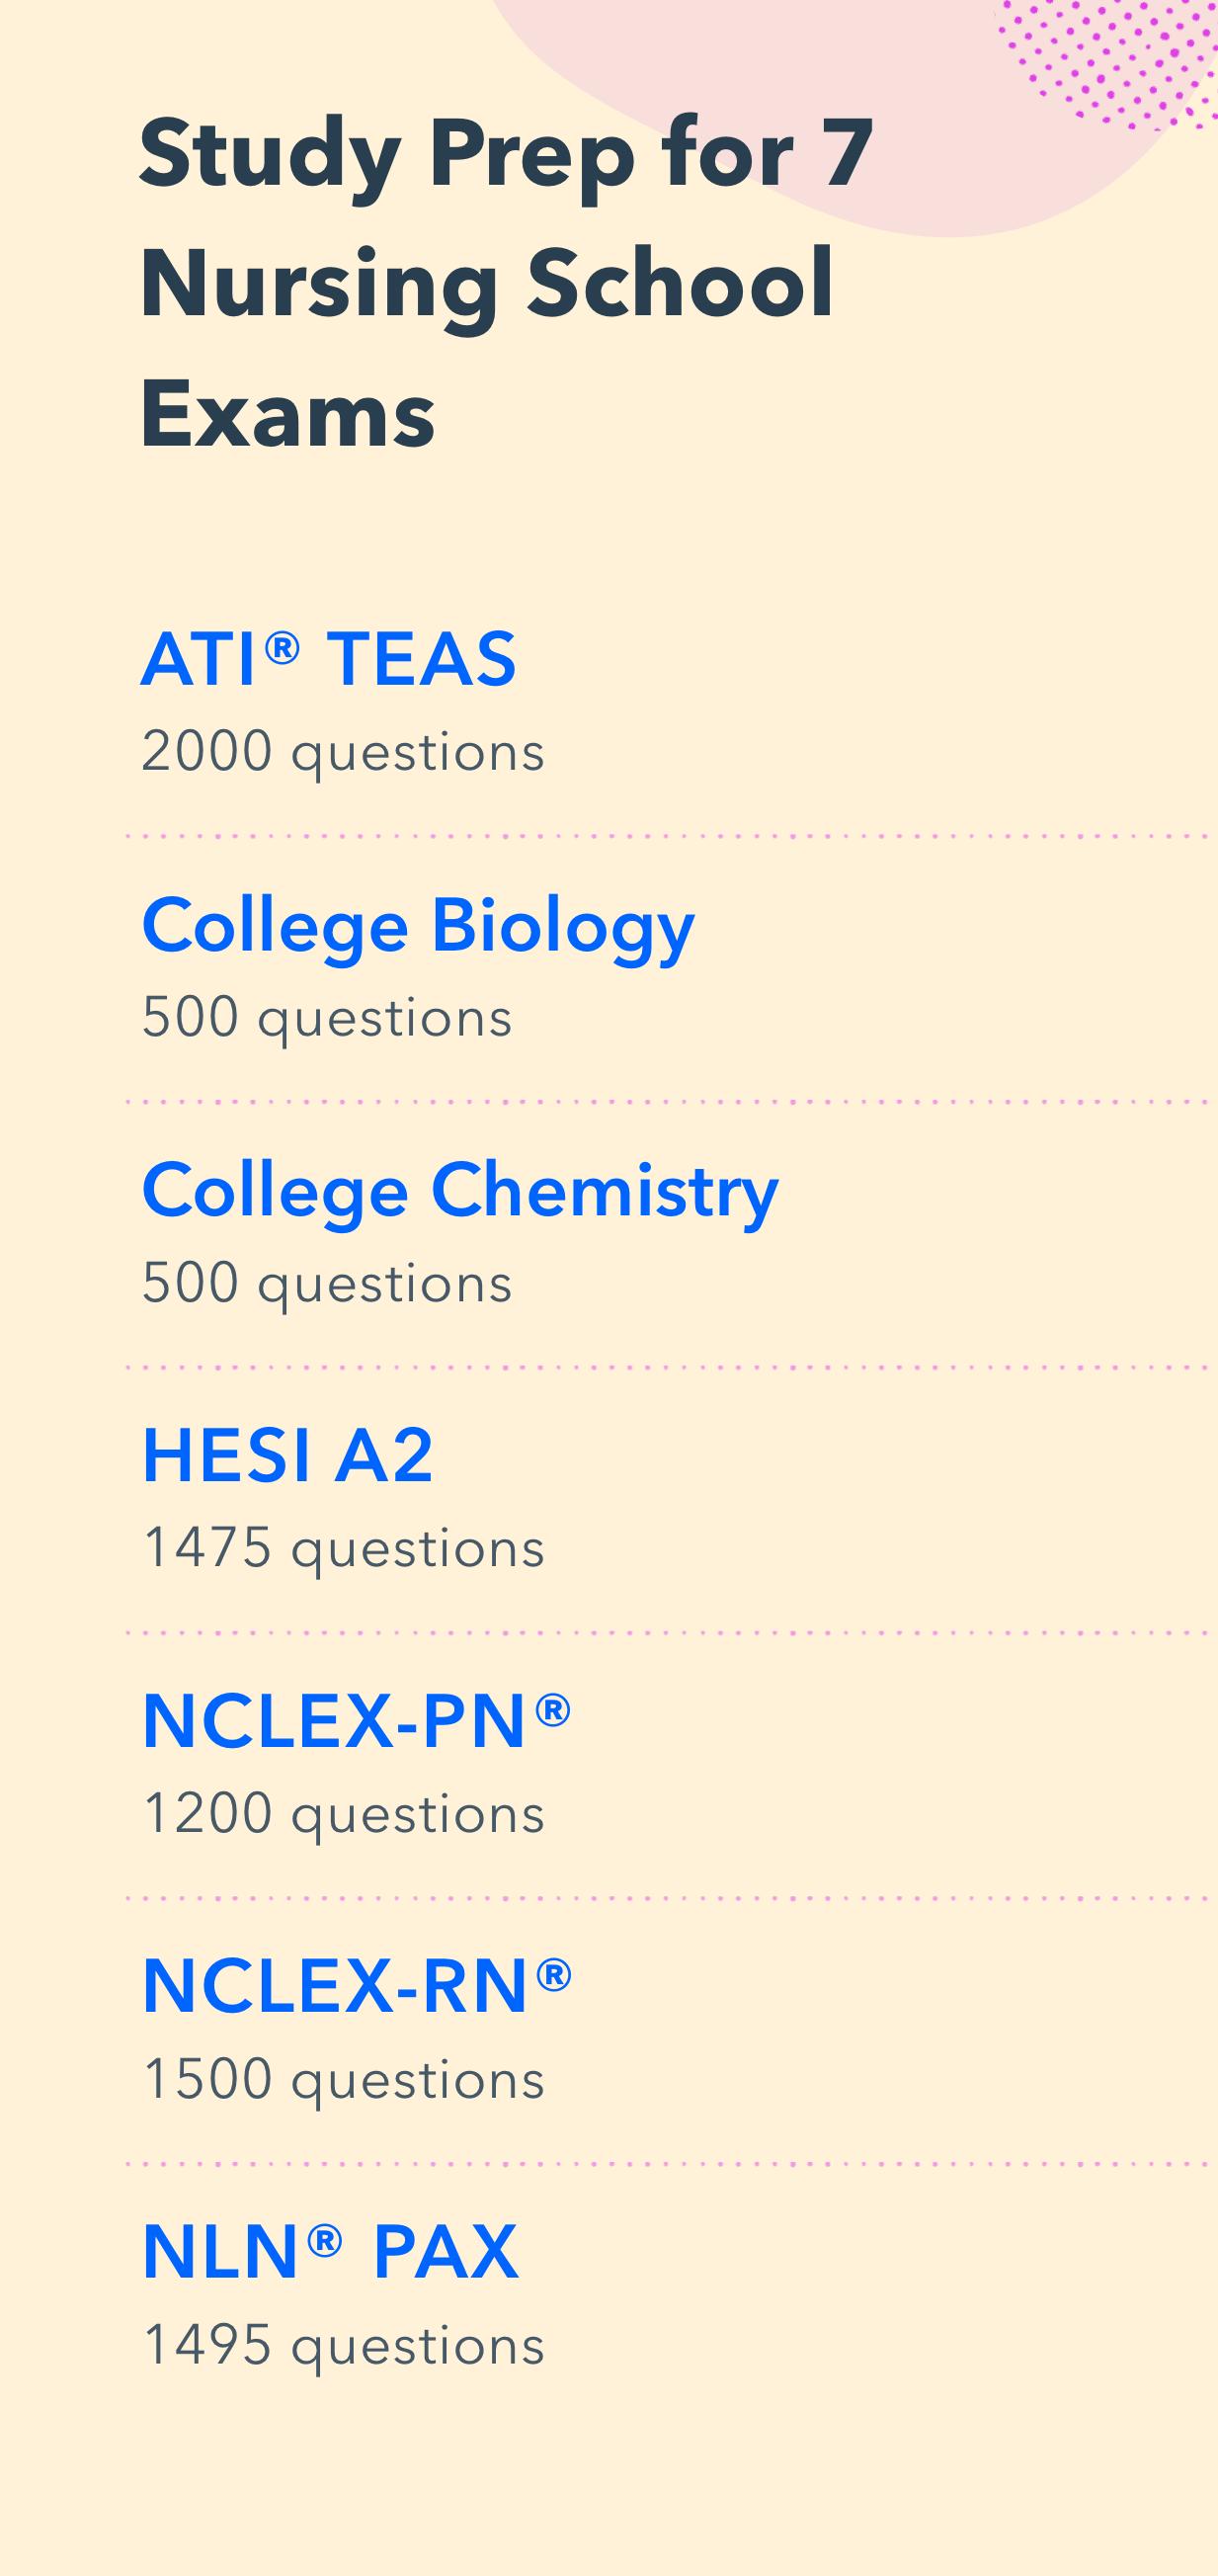Click the 2000 questions label

(343, 752)
